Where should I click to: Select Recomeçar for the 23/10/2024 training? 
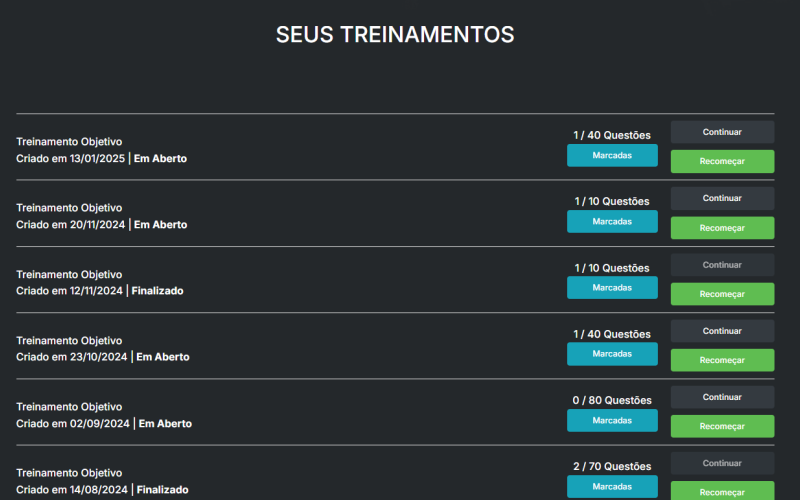point(722,360)
